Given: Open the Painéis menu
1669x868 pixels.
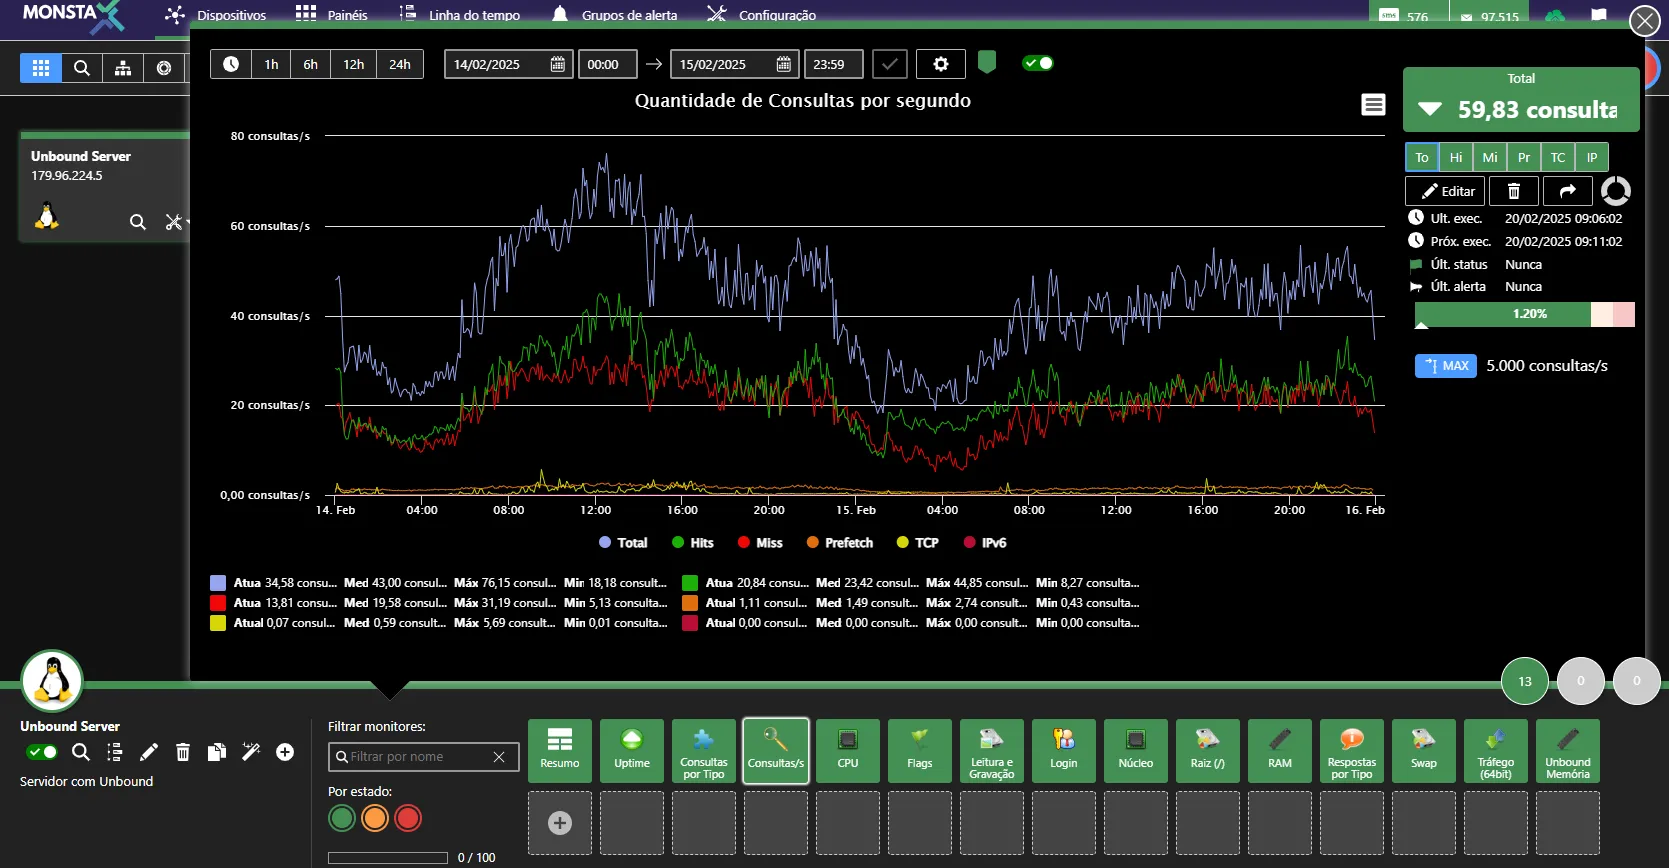Looking at the screenshot, I should [x=332, y=15].
